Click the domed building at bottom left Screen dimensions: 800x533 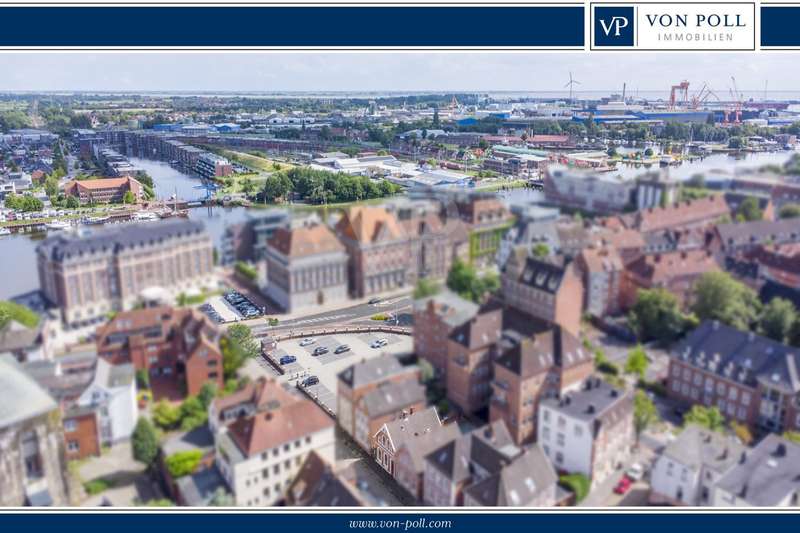tap(25, 430)
